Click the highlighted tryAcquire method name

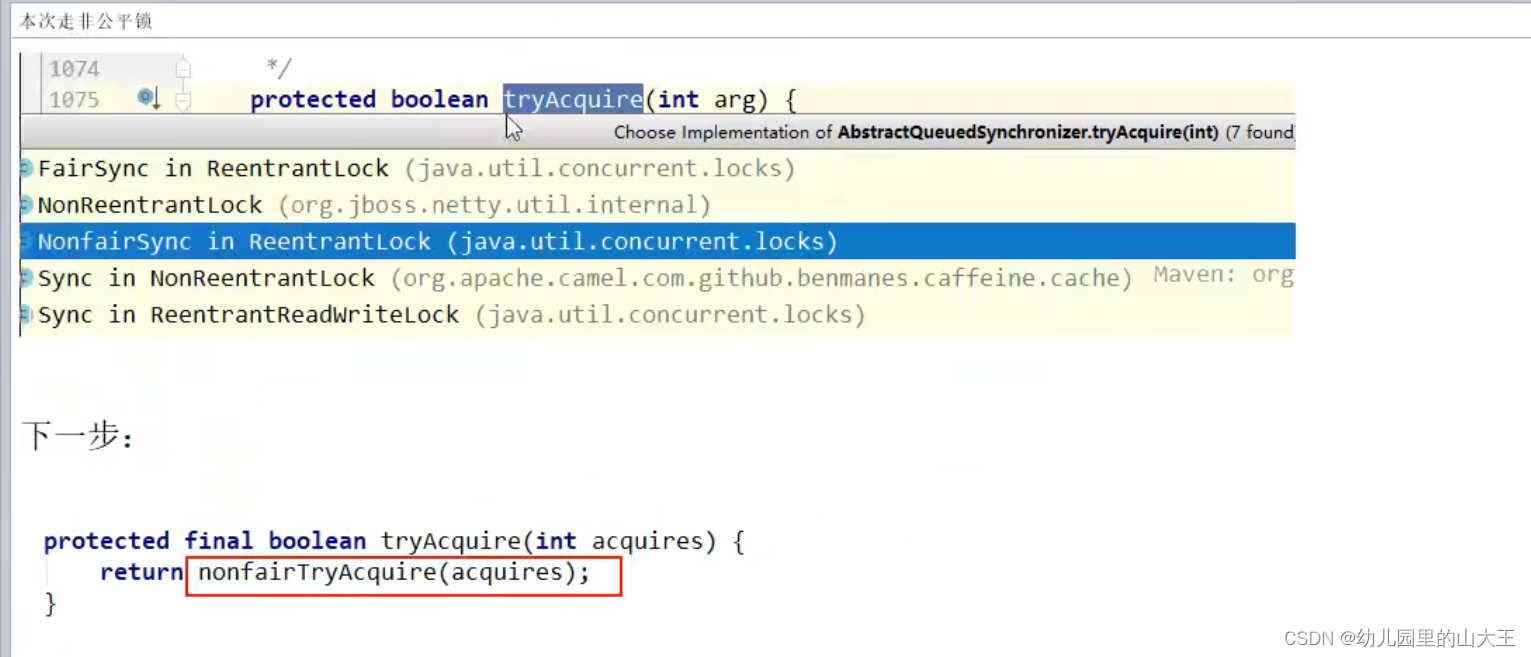[573, 99]
